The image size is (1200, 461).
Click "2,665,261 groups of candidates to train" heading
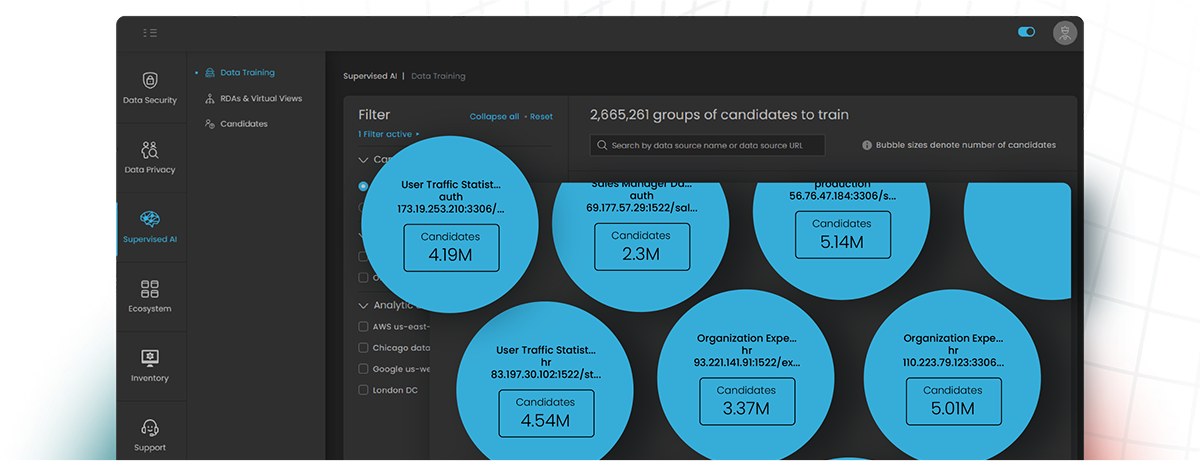click(x=719, y=115)
